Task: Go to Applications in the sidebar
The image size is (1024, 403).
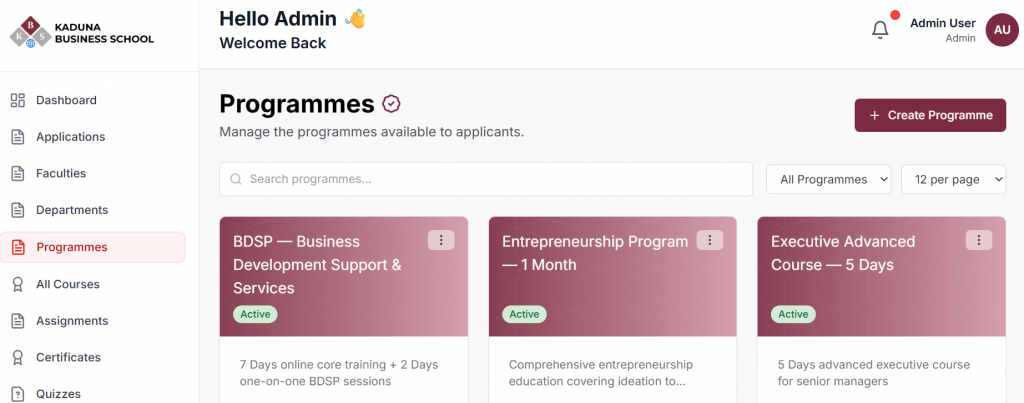Action: point(70,137)
